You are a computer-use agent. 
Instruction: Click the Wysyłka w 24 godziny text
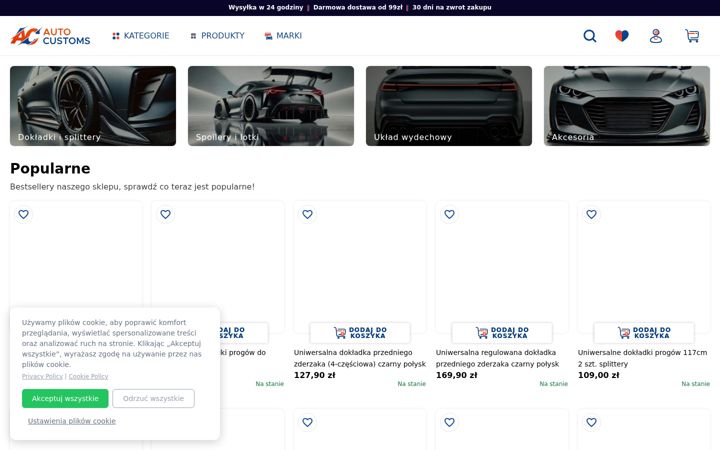coord(266,7)
